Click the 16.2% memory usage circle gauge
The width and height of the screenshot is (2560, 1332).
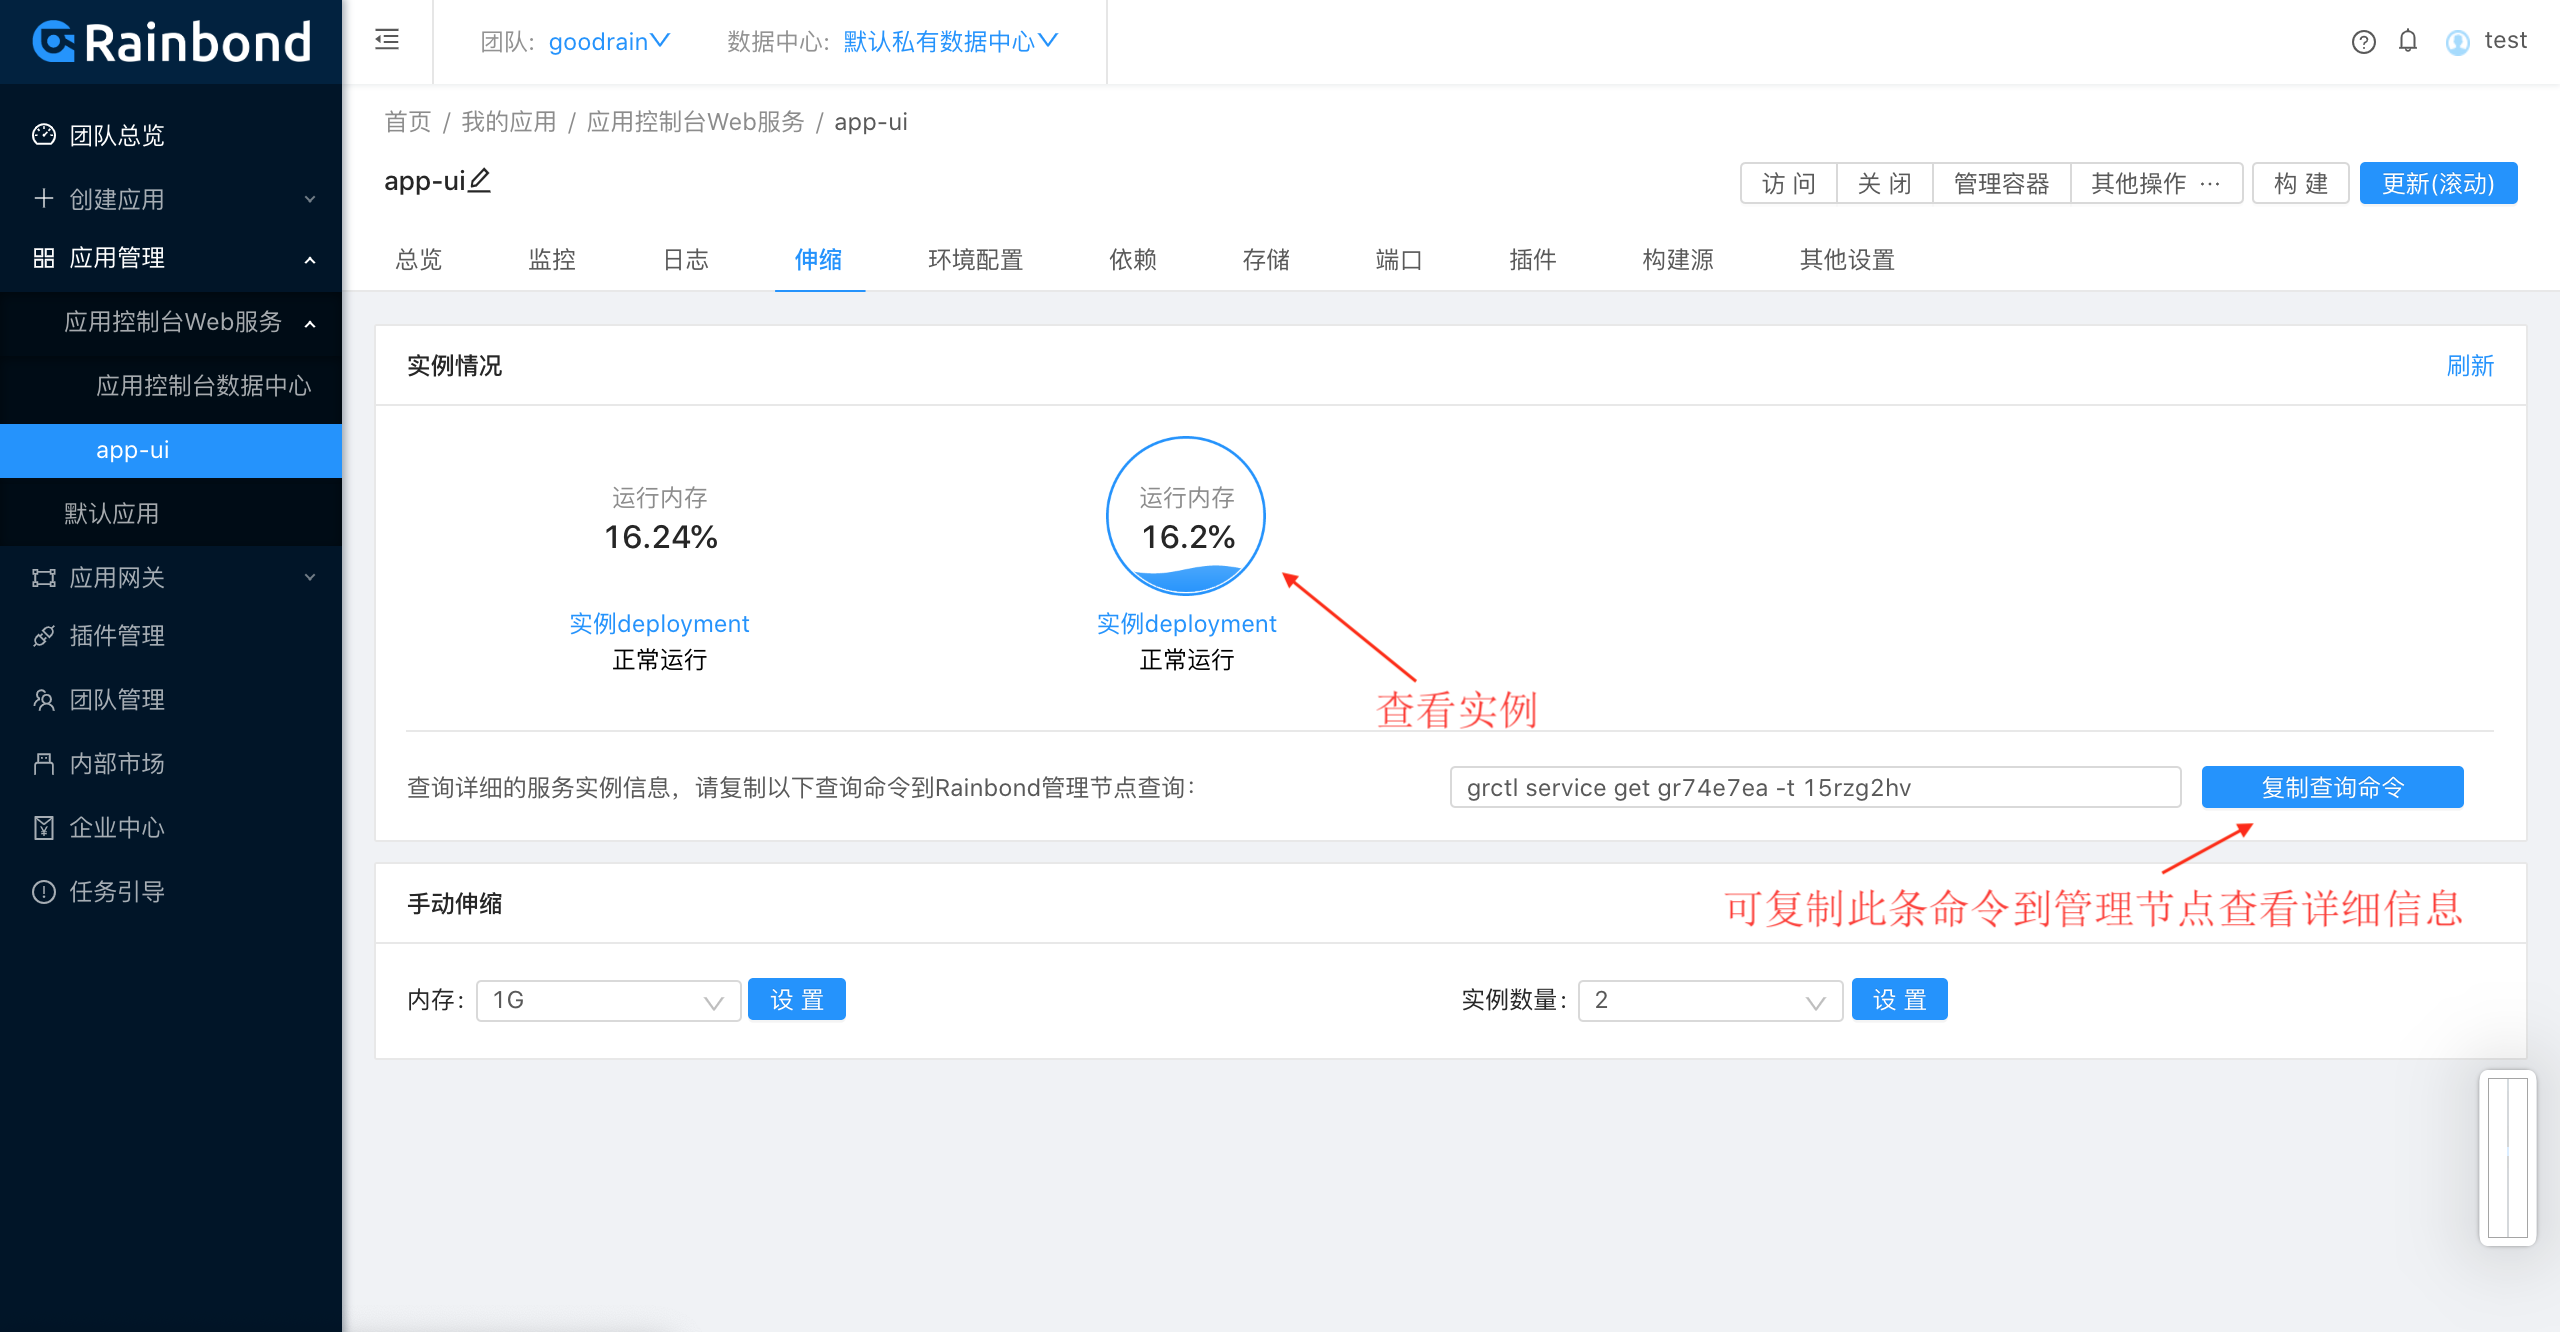coord(1186,516)
